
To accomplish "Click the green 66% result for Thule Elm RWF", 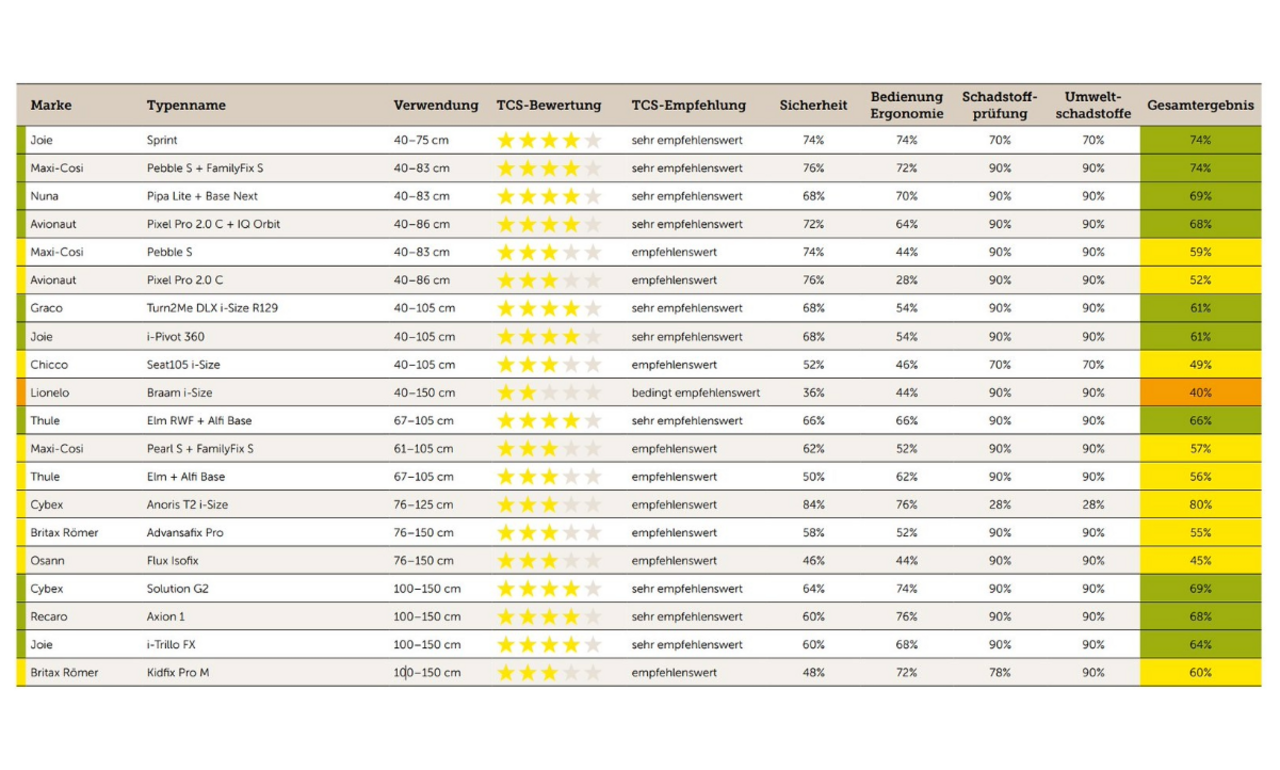I will (1200, 421).
